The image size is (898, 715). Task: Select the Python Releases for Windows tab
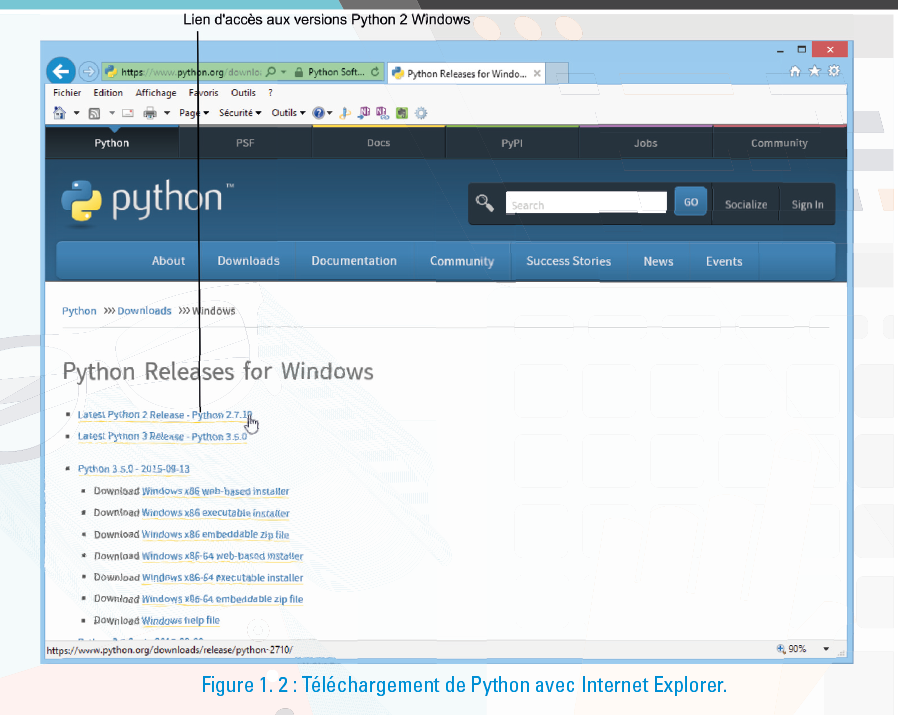pos(467,73)
